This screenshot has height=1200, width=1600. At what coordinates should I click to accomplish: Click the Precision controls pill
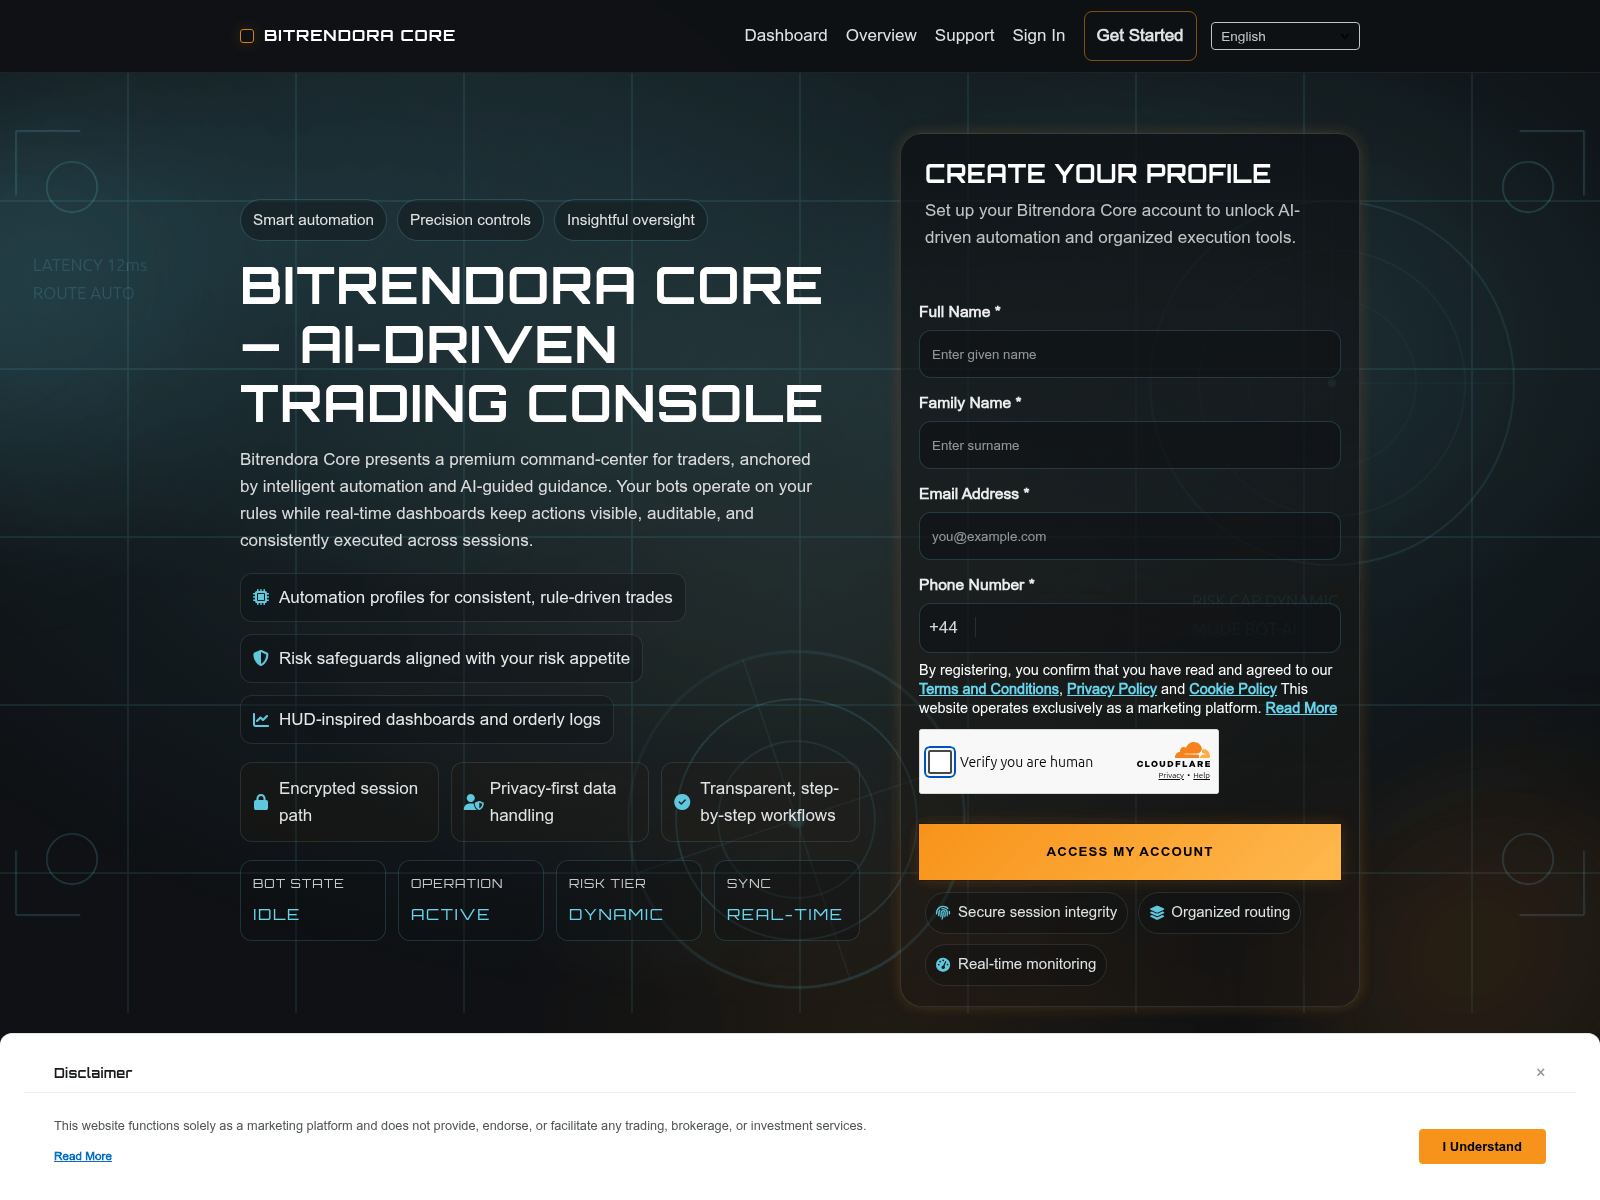(470, 220)
